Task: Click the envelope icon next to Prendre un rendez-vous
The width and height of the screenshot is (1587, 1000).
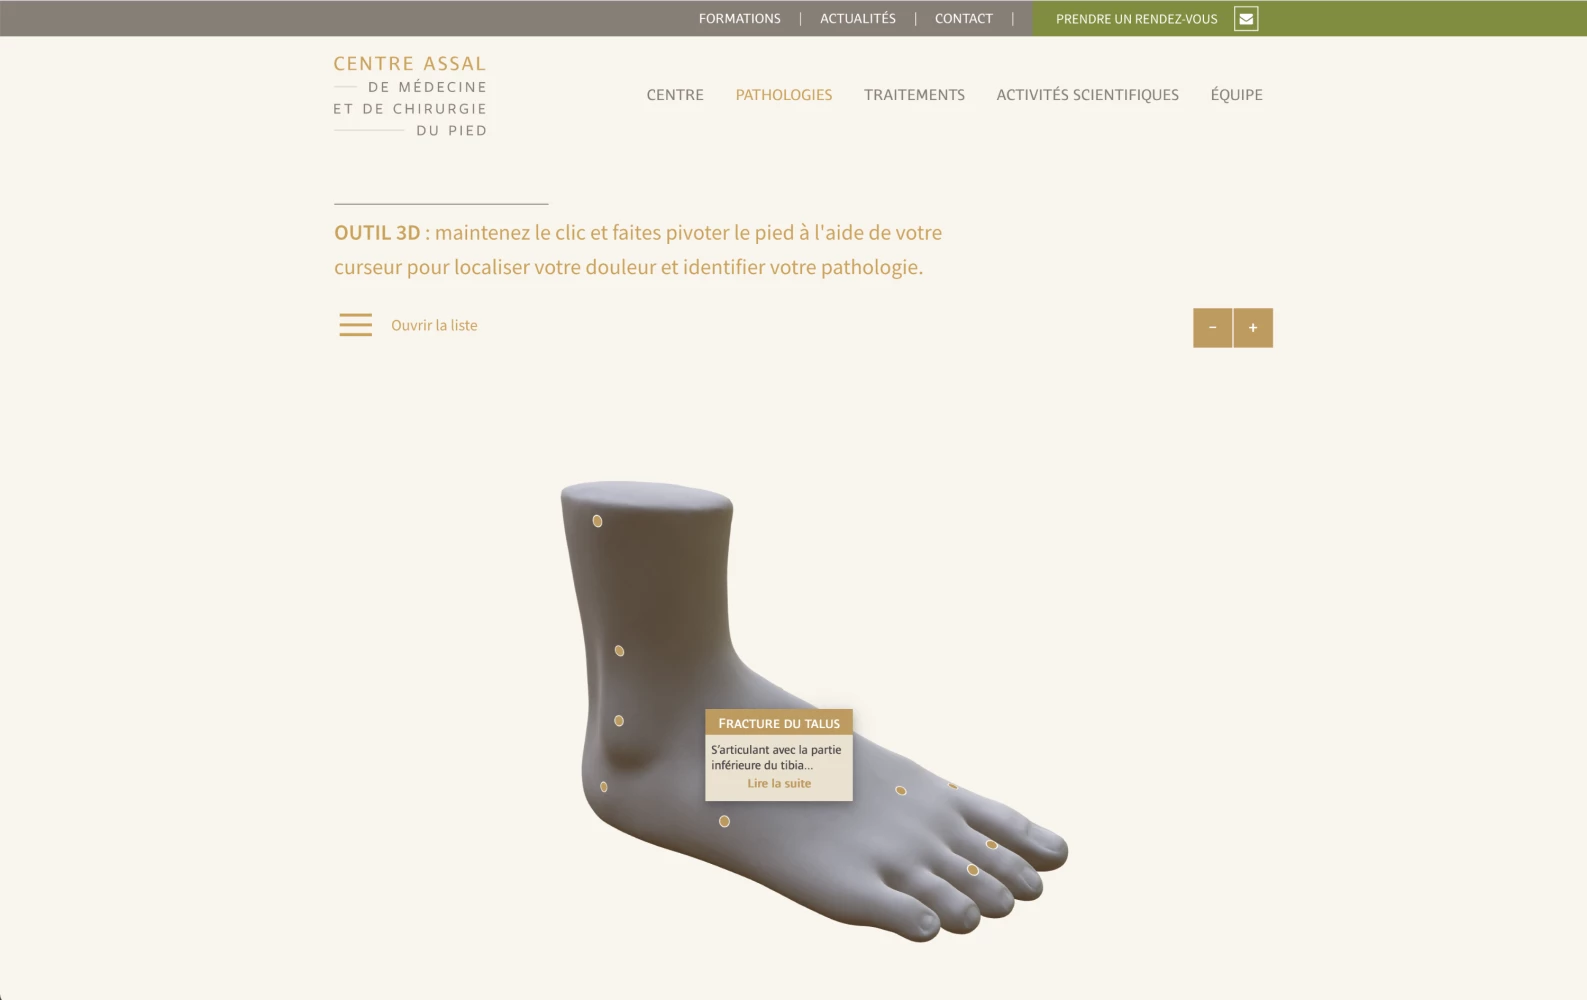Action: click(x=1246, y=18)
